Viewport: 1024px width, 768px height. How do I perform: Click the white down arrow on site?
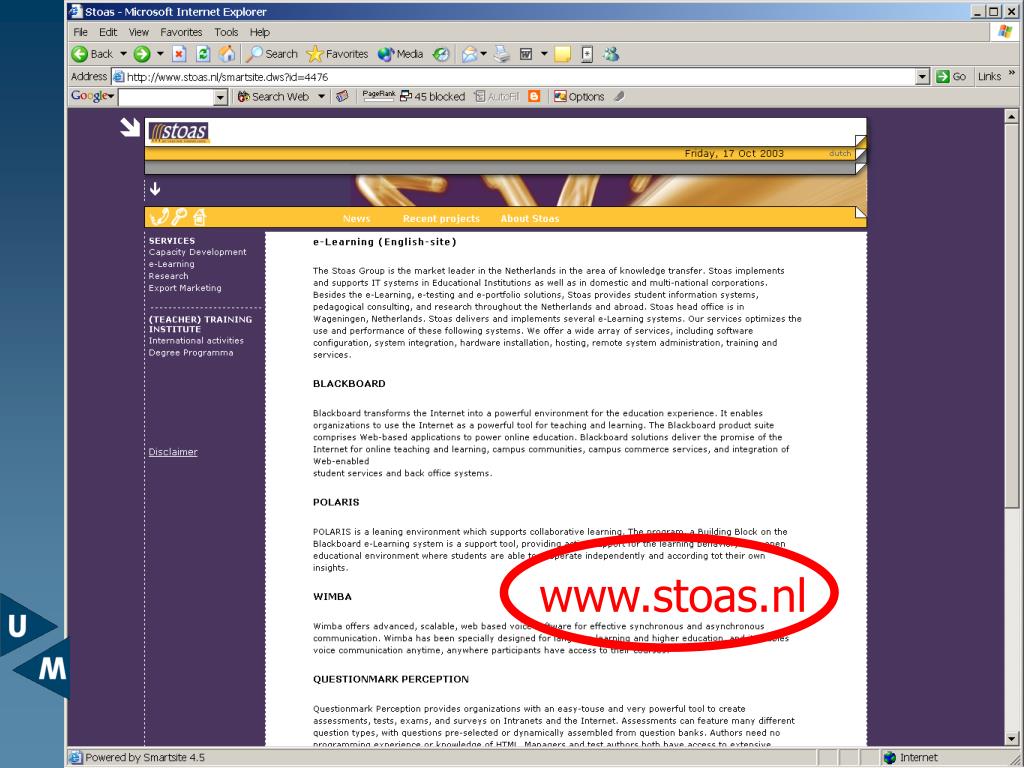155,189
